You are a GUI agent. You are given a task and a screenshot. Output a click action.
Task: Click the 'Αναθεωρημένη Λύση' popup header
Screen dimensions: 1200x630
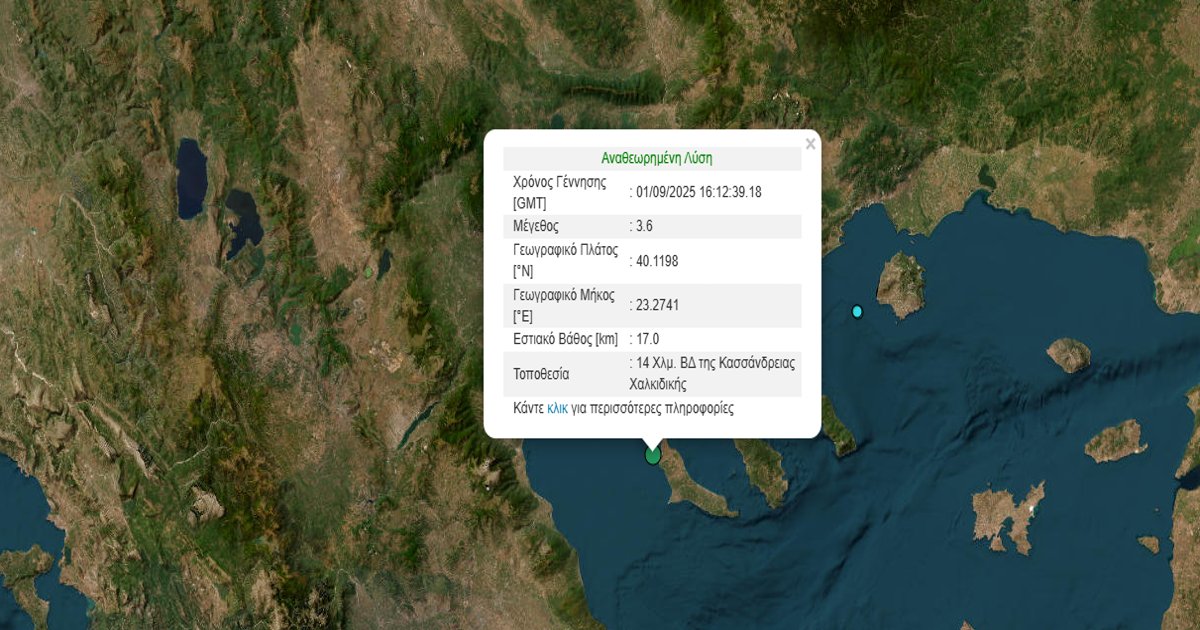[656, 158]
